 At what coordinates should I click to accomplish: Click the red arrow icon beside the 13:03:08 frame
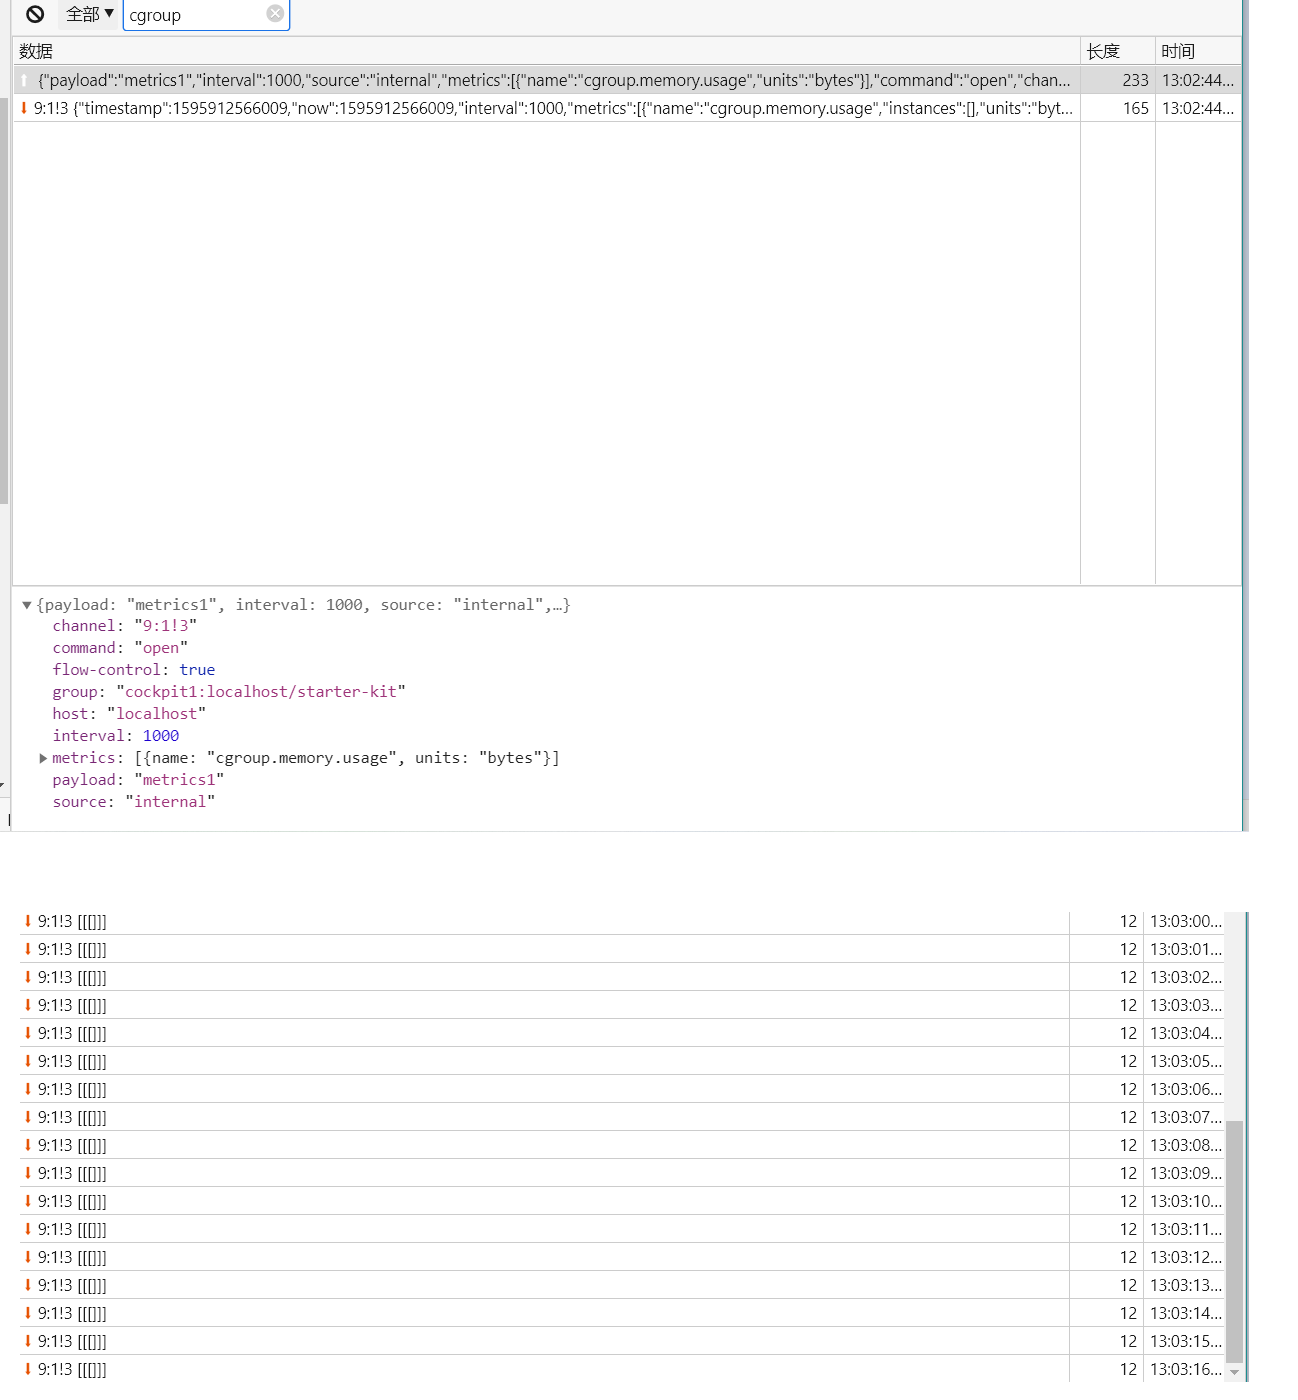[x=28, y=1145]
